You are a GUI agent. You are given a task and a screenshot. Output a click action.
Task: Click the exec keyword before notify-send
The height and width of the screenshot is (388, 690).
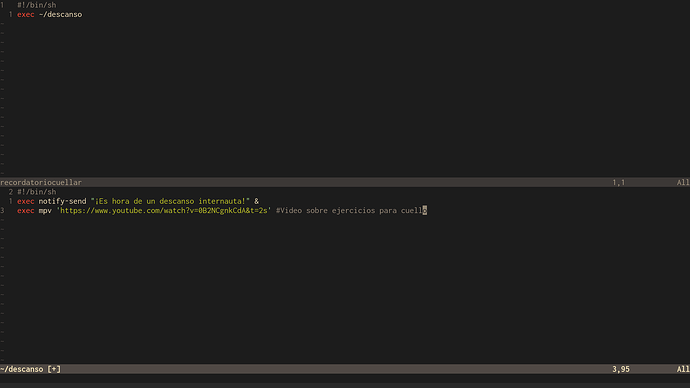(26, 201)
